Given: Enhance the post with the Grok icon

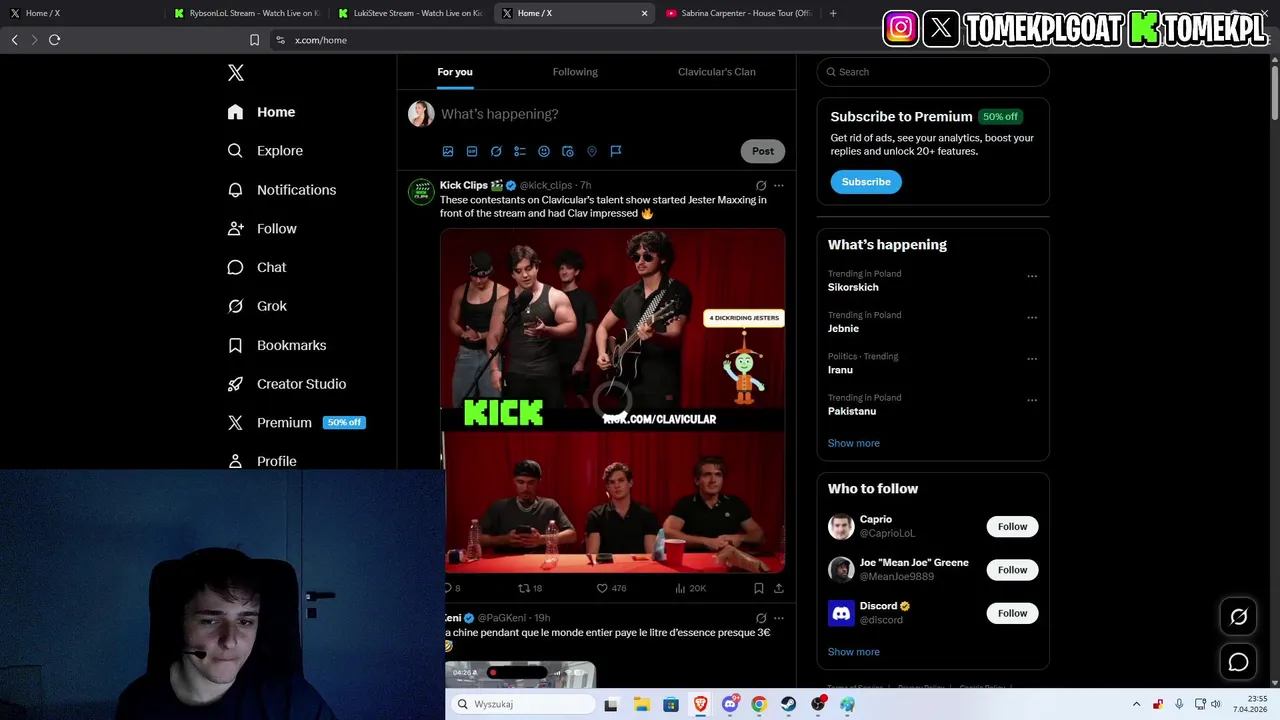Looking at the screenshot, I should tap(496, 151).
